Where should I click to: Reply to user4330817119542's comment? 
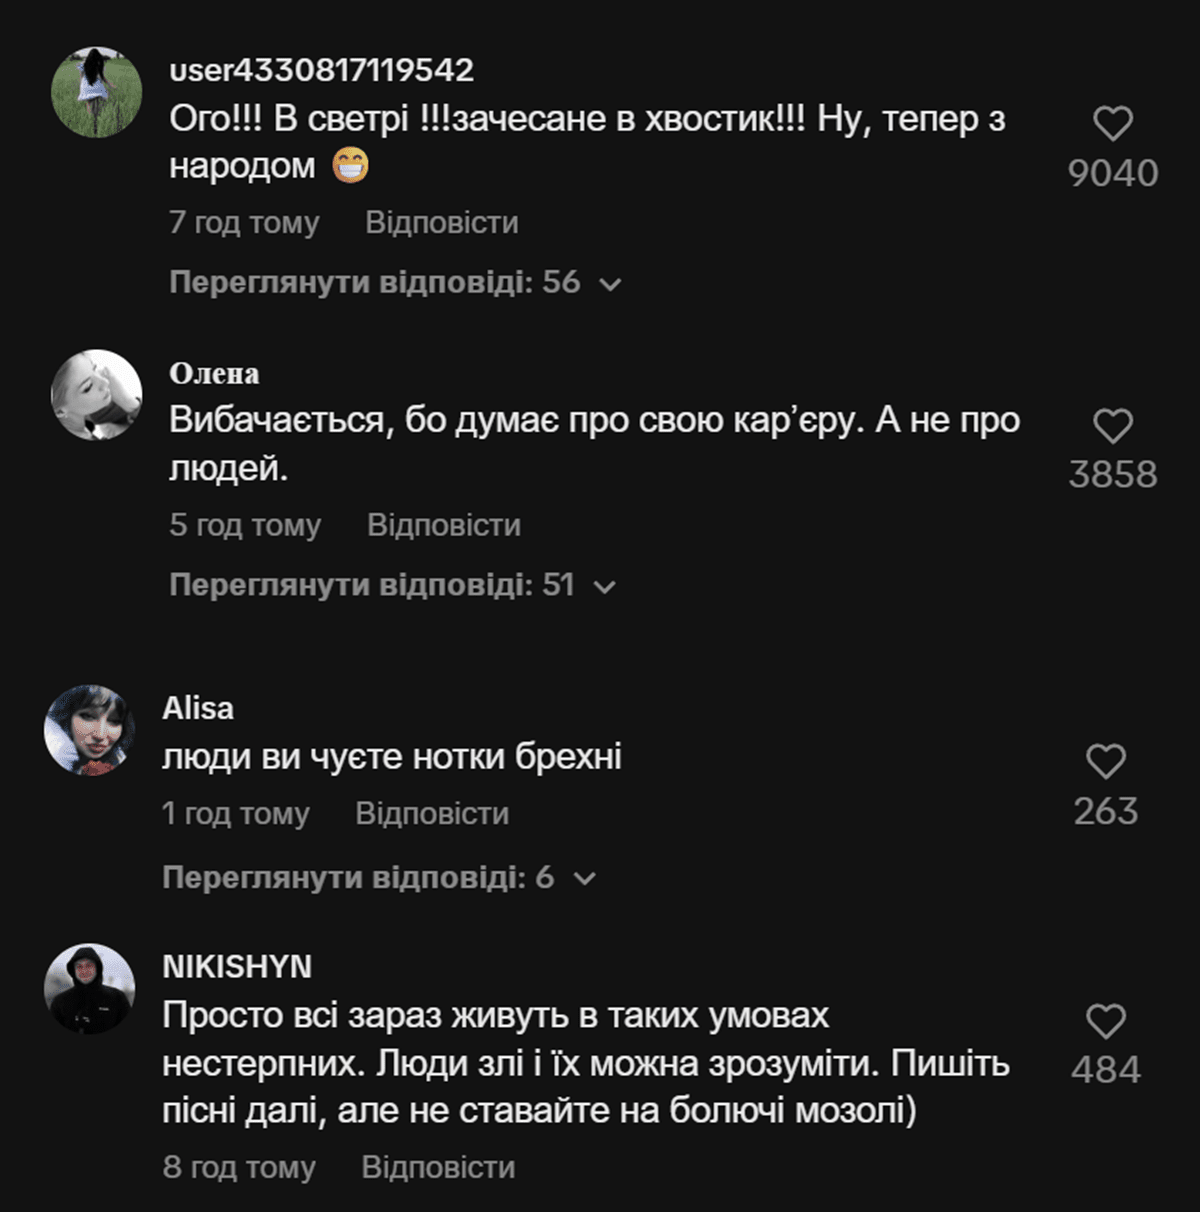click(441, 222)
